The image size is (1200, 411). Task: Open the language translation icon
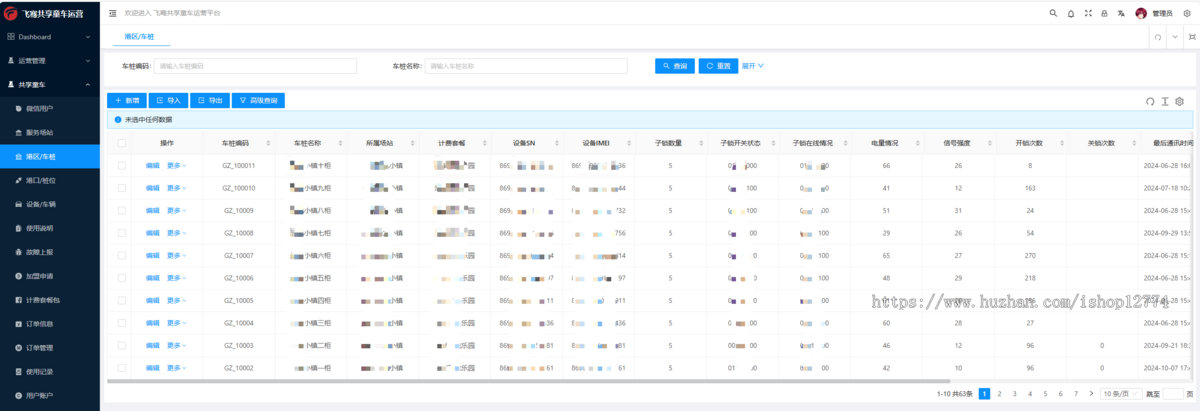1121,13
